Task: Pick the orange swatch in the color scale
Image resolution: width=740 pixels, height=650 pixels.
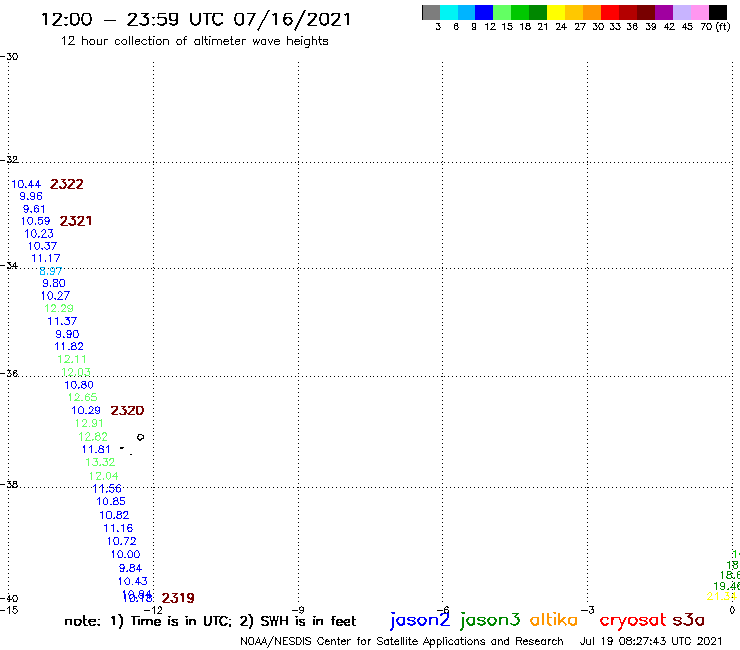Action: coord(592,12)
